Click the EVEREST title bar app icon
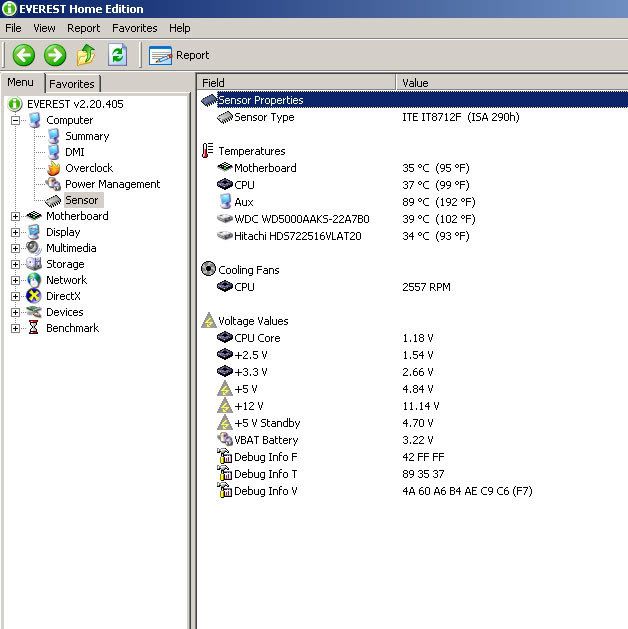This screenshot has width=628, height=629. coord(10,9)
